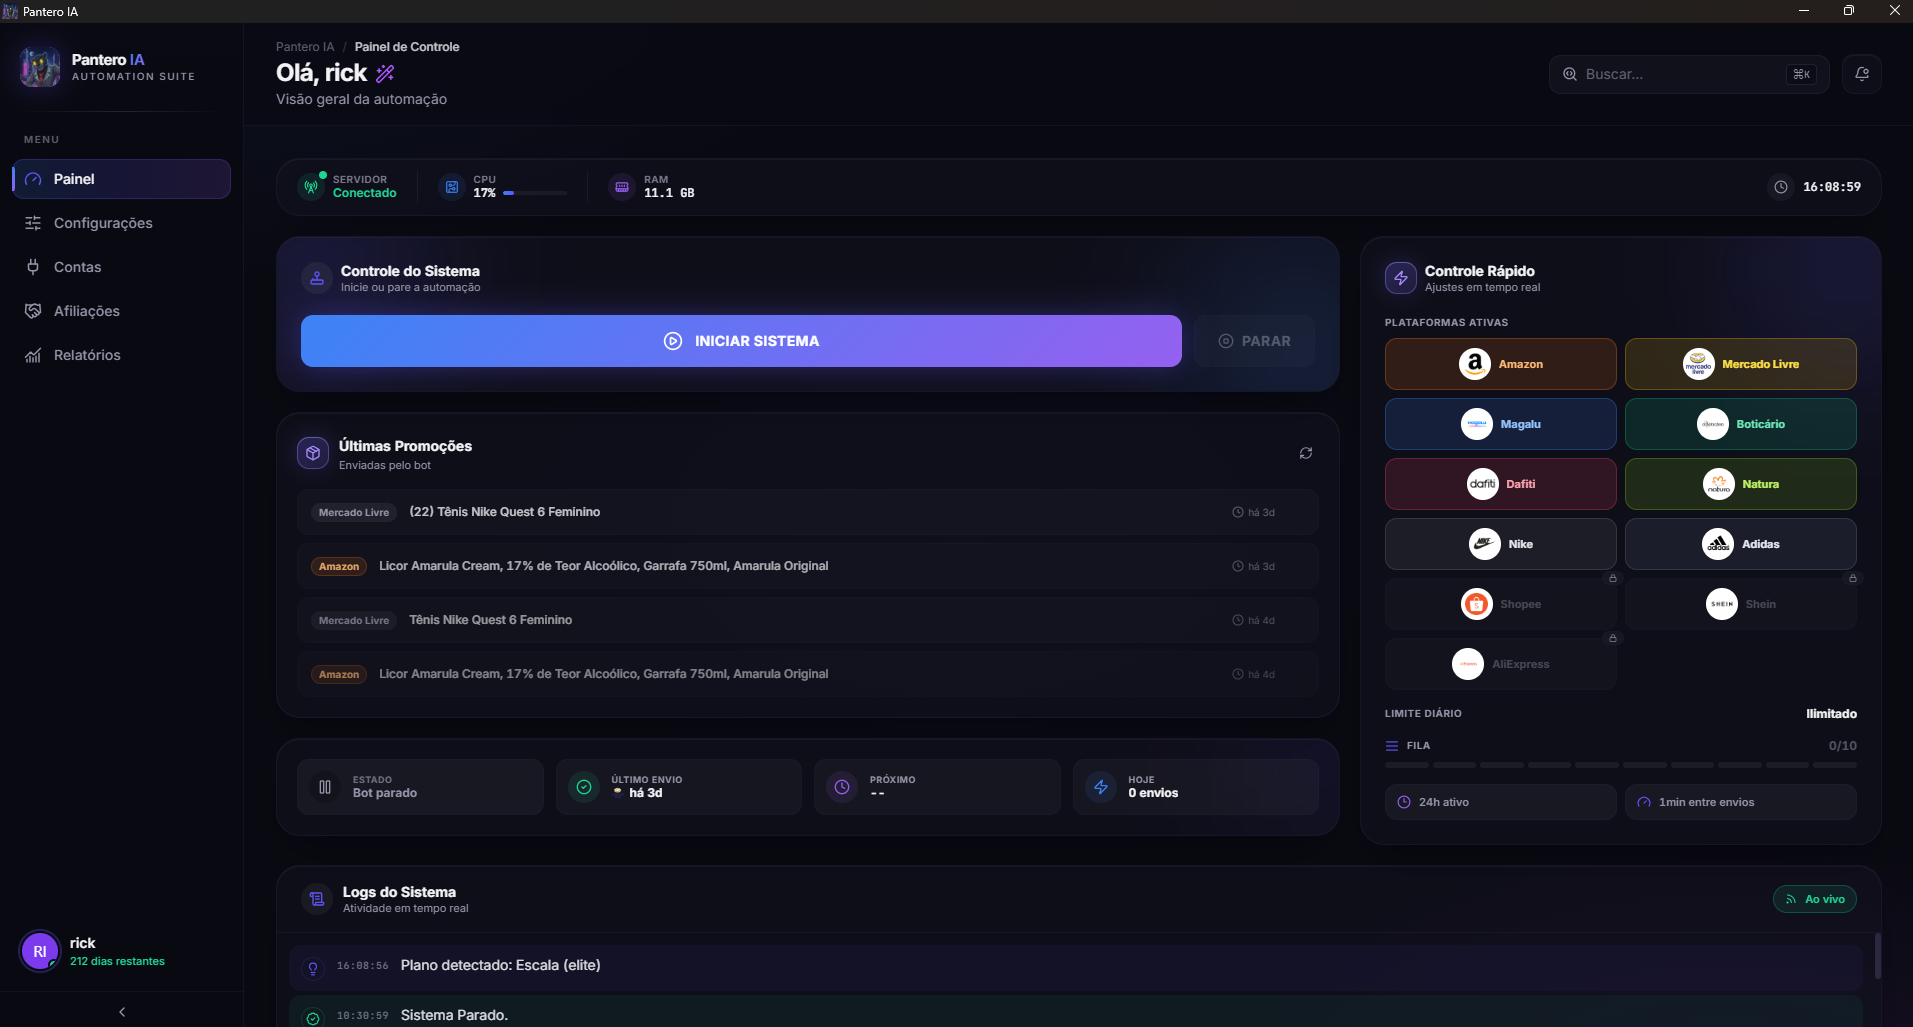Open the Afiliações page
This screenshot has height=1027, width=1913.
coord(121,311)
